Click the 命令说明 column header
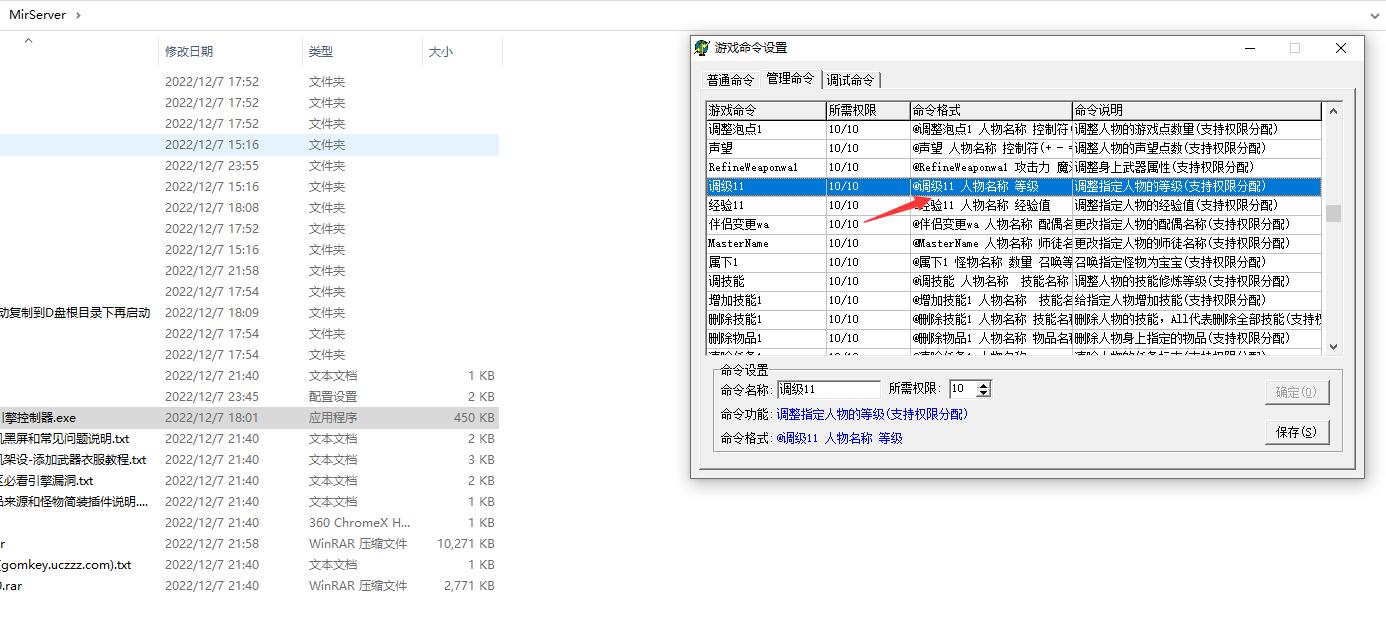This screenshot has height=619, width=1386. [1195, 110]
